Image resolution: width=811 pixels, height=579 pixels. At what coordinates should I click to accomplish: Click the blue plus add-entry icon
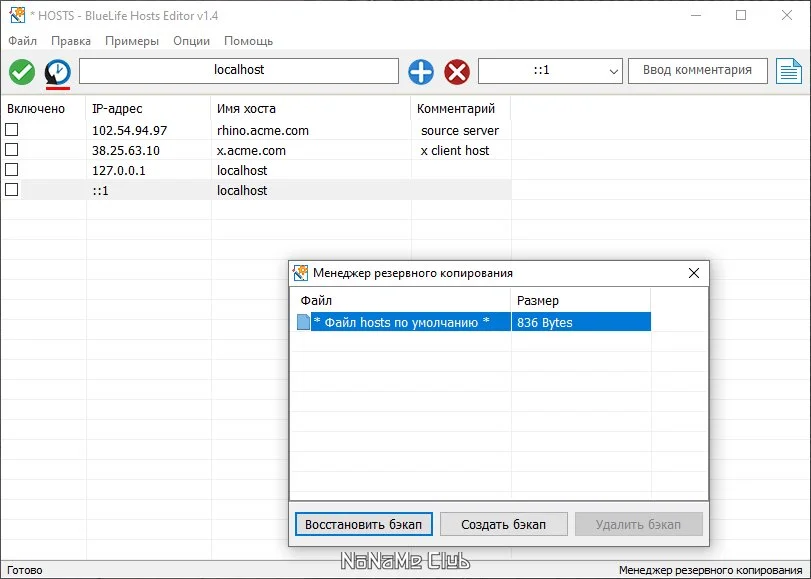pyautogui.click(x=421, y=71)
